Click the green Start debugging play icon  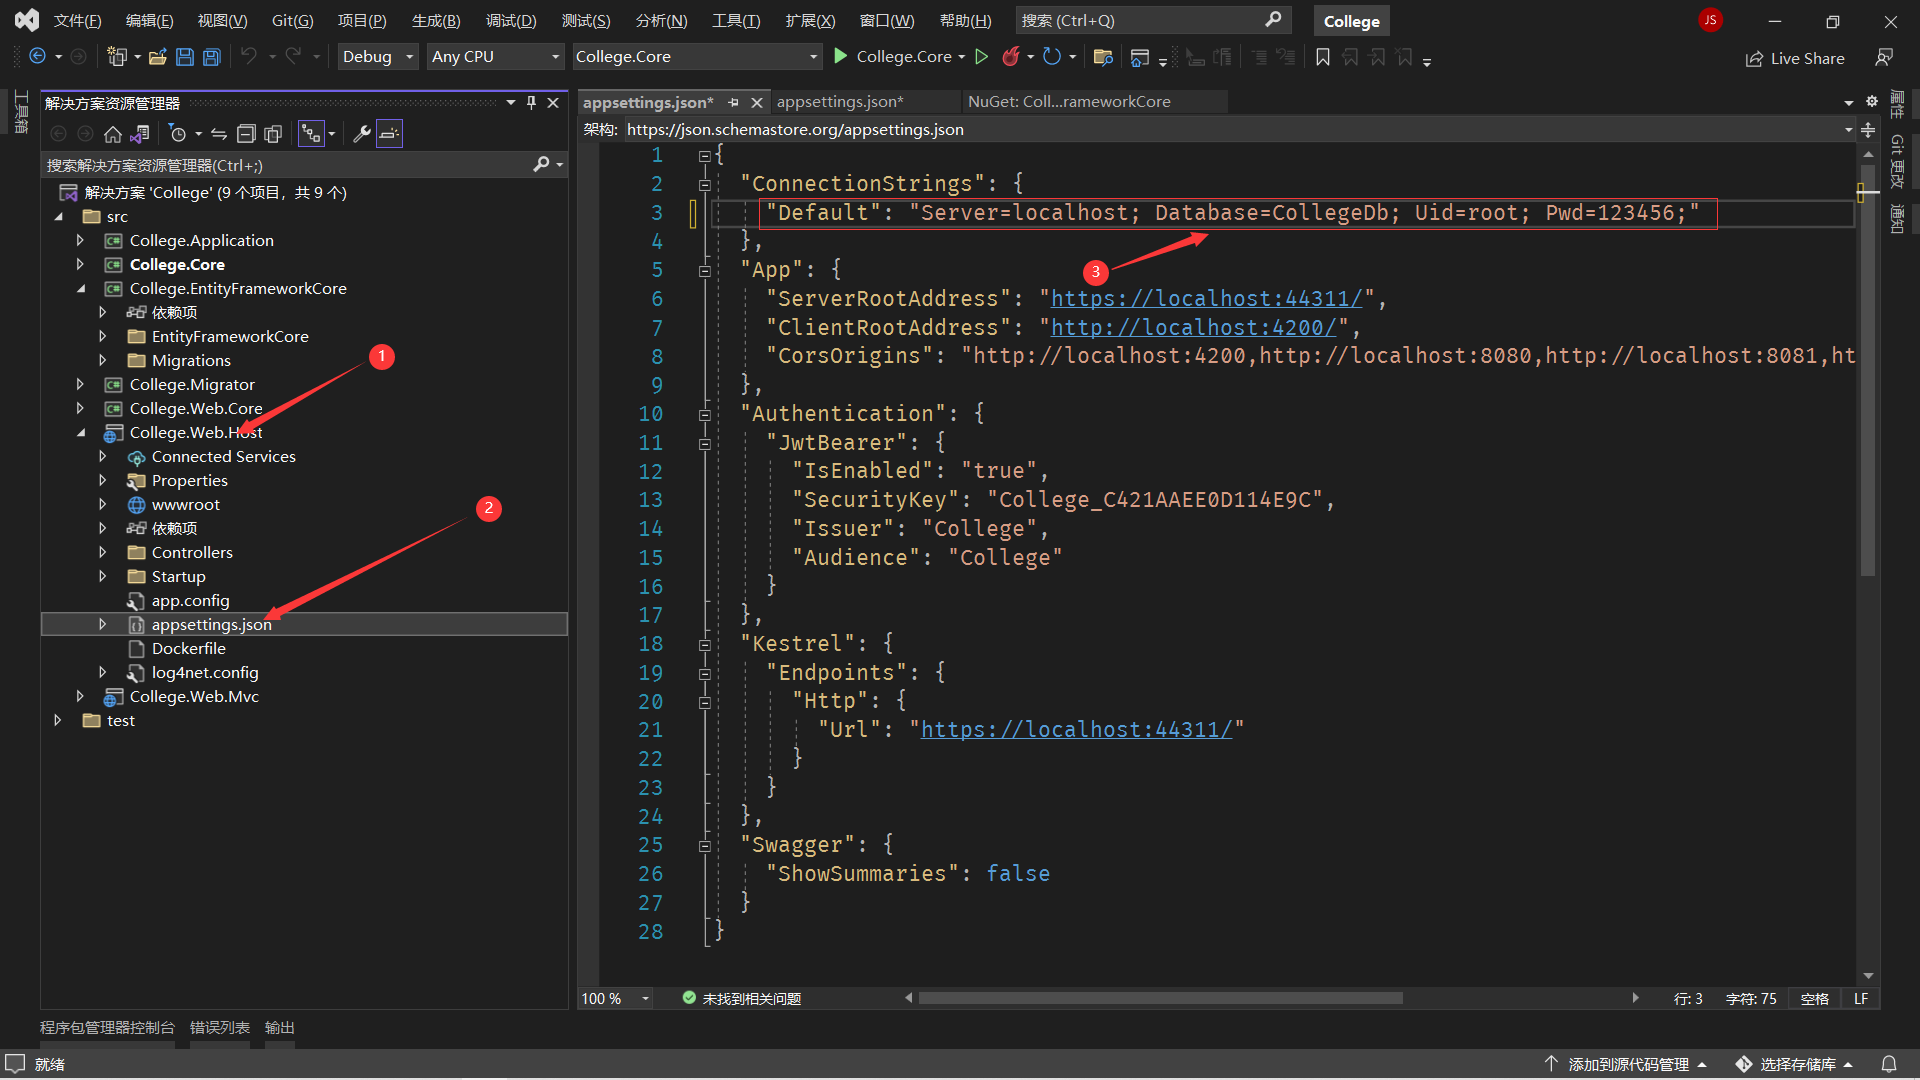[841, 57]
